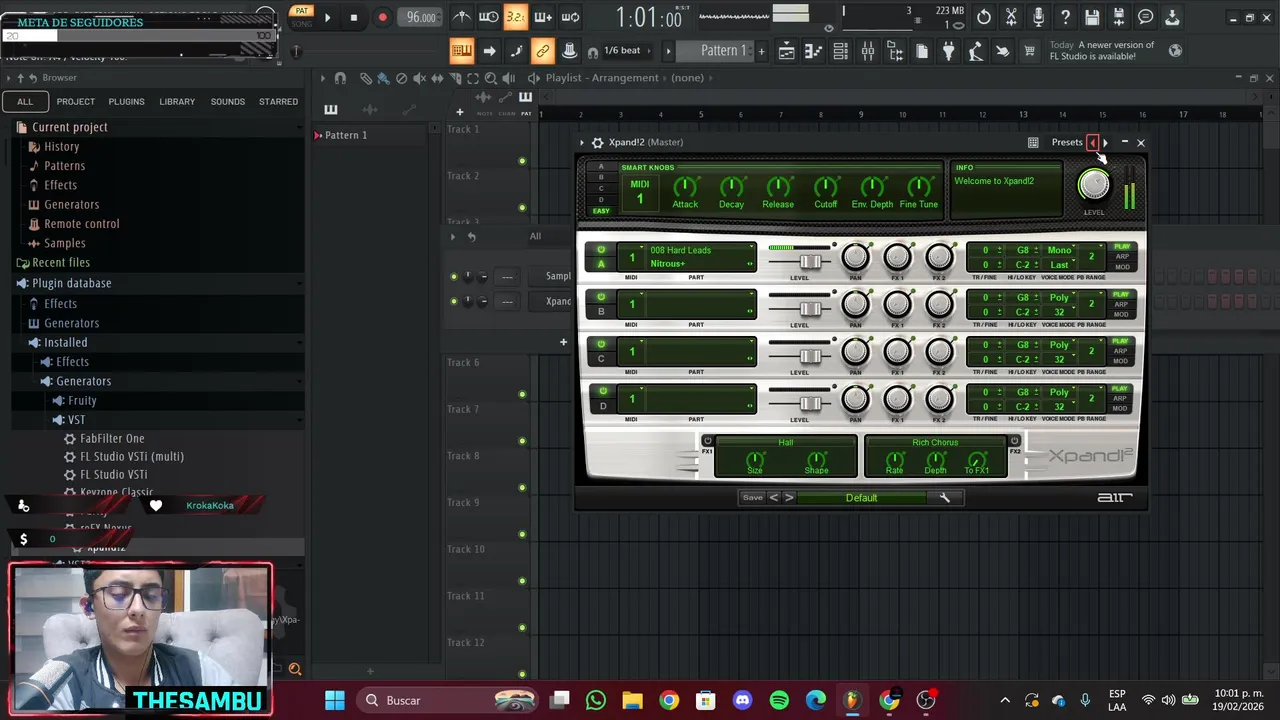
Task: Click the Browser search magnifier icon
Action: (295, 669)
